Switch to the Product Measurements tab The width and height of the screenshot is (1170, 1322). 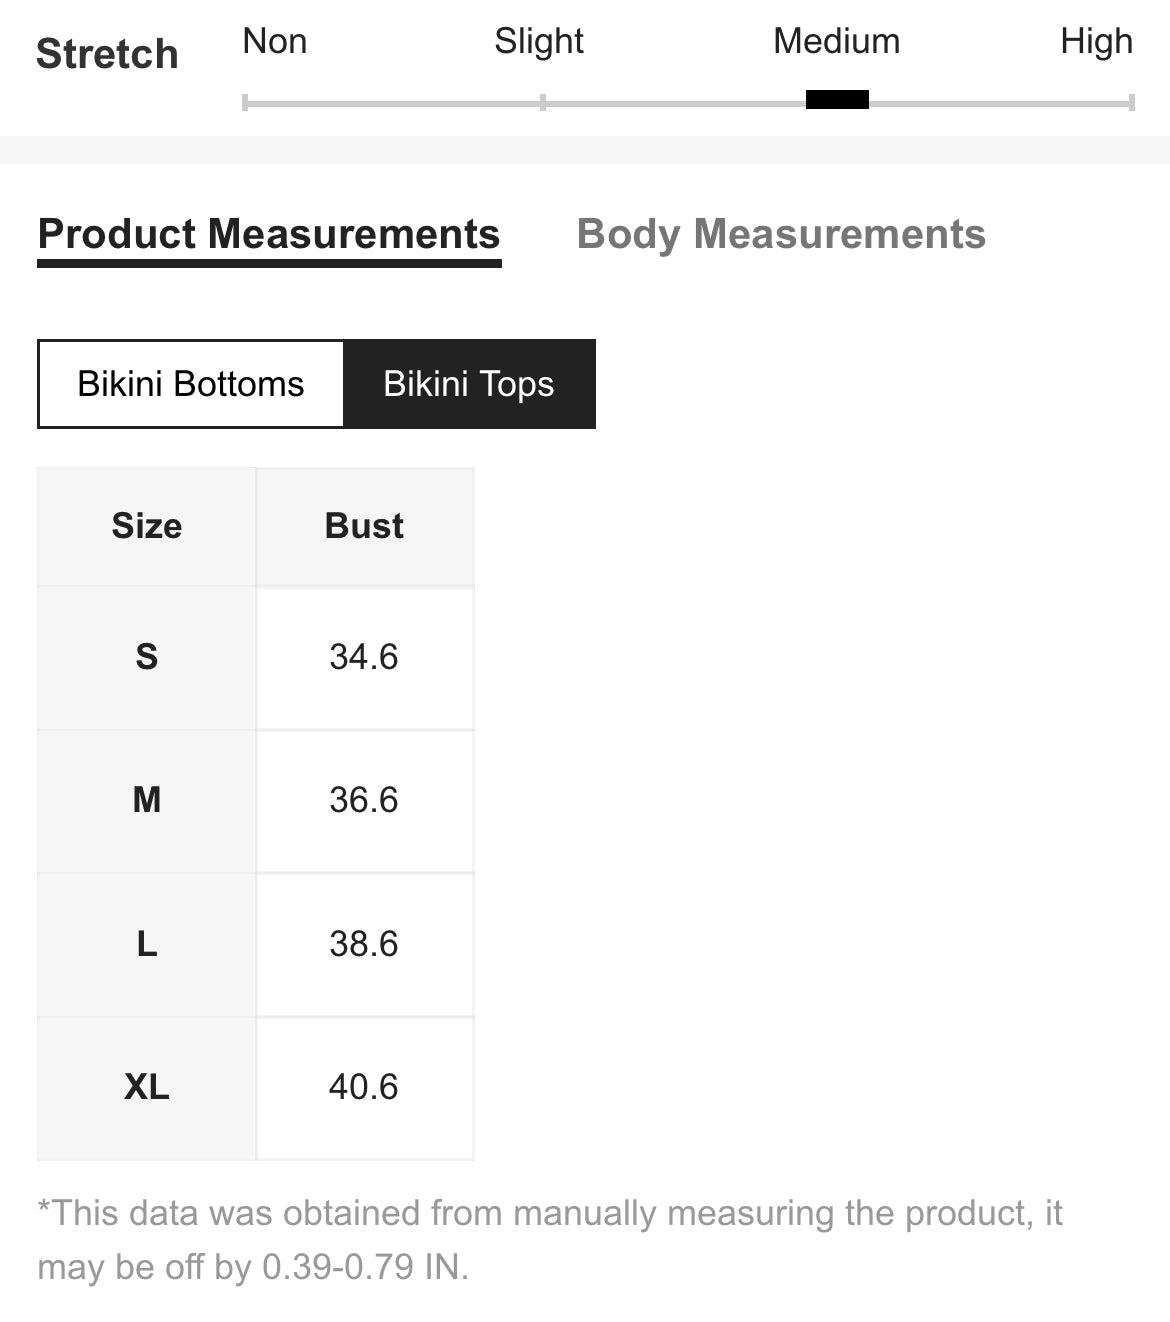(x=269, y=235)
